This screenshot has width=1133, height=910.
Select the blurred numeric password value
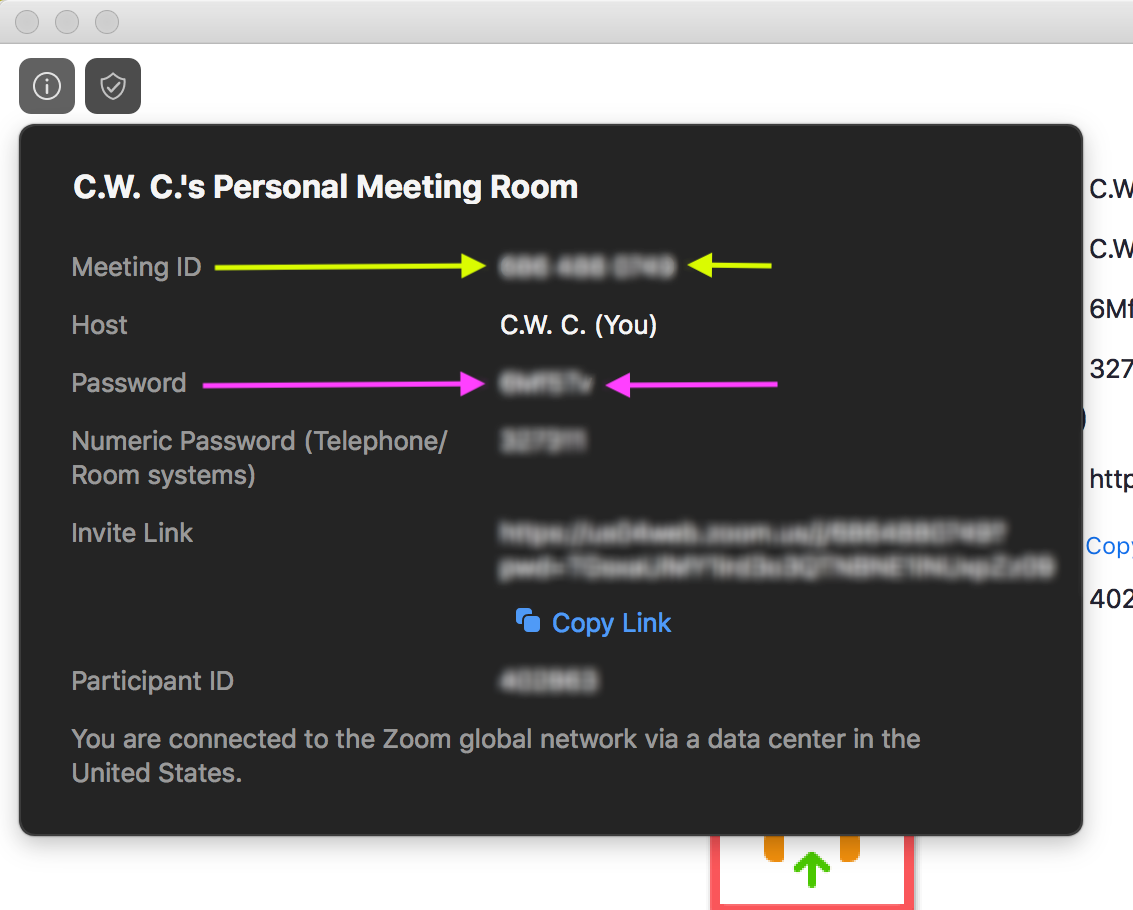pyautogui.click(x=543, y=440)
